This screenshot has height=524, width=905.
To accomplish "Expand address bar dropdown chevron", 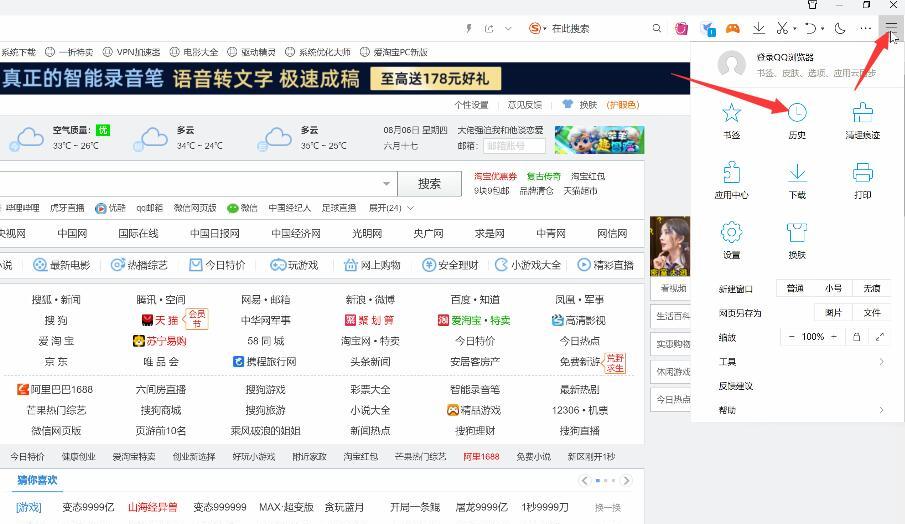I will [x=508, y=28].
